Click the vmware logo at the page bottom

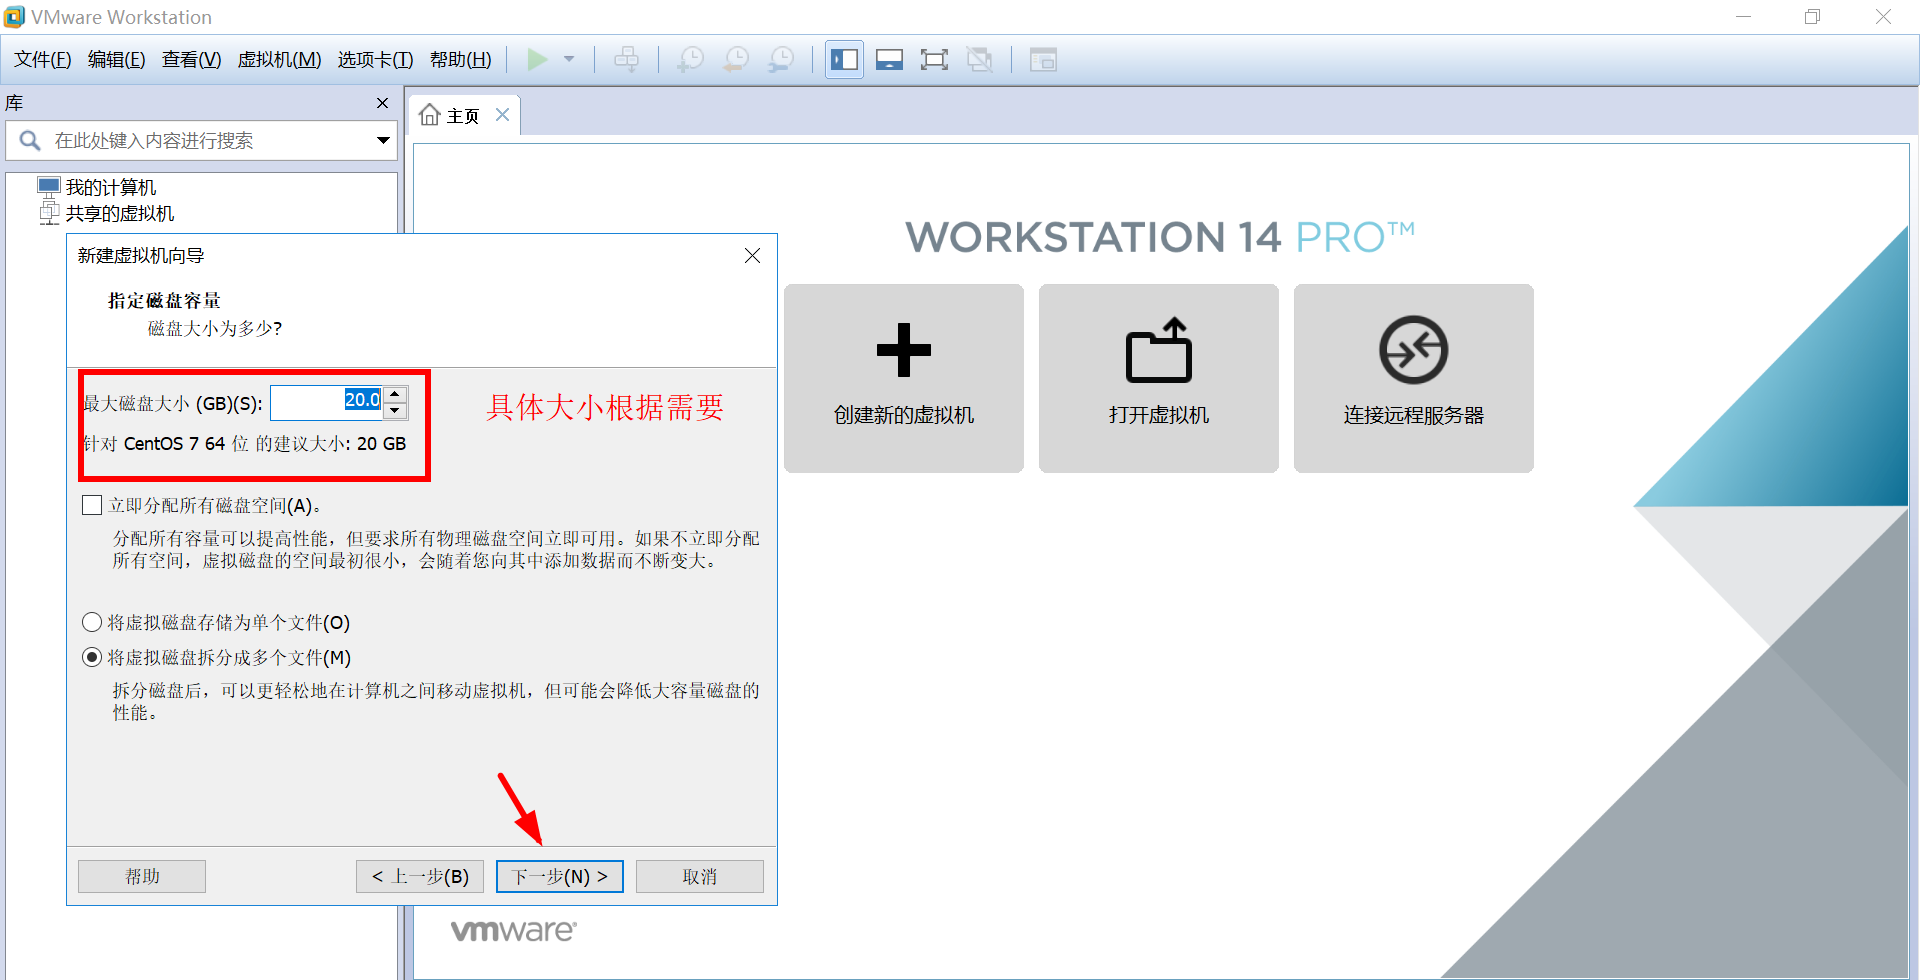[514, 931]
